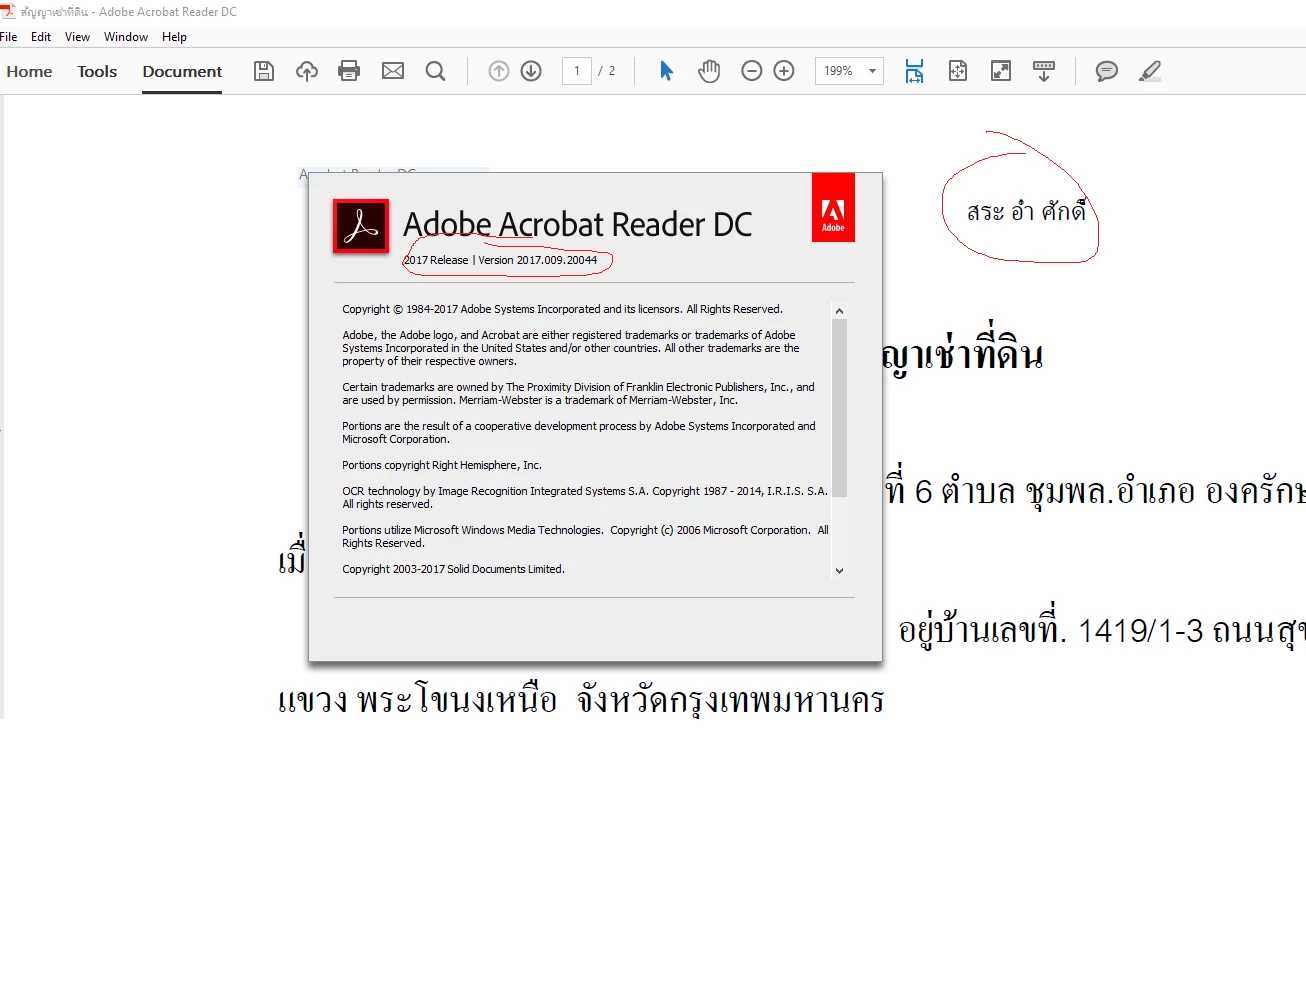Open the zoom level dropdown arrow
This screenshot has height=998, width=1306.
click(x=872, y=71)
